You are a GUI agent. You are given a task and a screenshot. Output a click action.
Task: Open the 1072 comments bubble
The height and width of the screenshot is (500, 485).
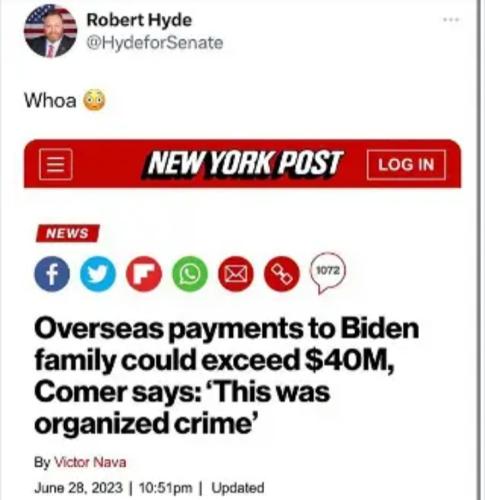point(328,273)
